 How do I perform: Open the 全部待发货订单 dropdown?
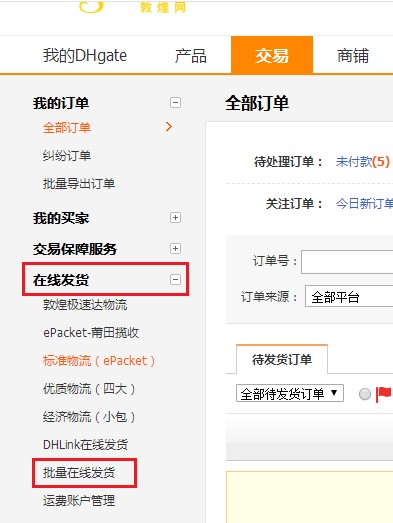coord(290,394)
